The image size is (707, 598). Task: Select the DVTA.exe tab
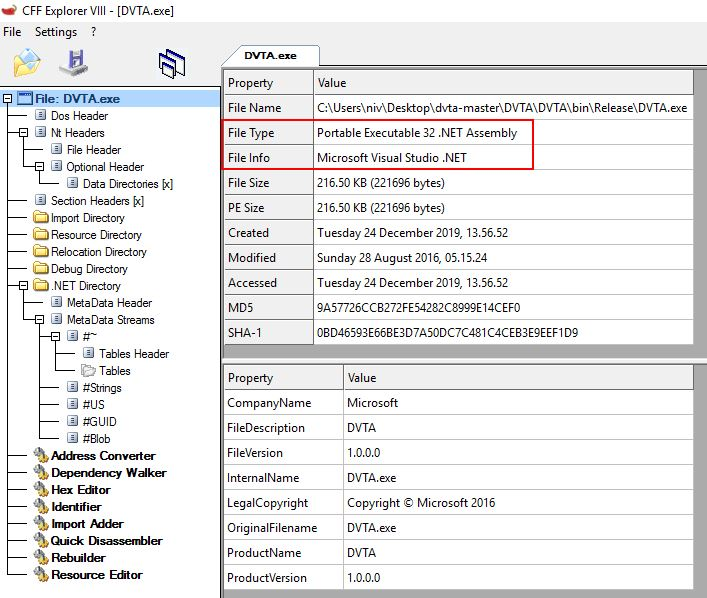tap(271, 55)
